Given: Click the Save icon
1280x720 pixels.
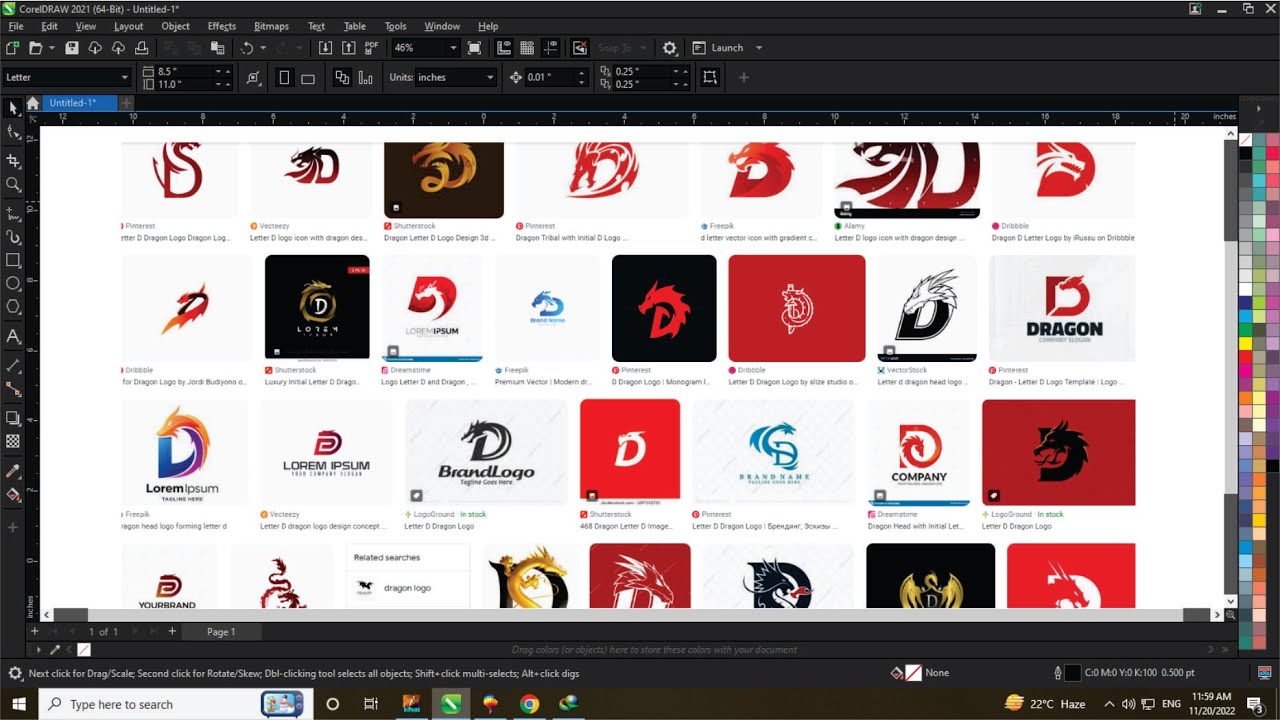Looking at the screenshot, I should click(72, 48).
